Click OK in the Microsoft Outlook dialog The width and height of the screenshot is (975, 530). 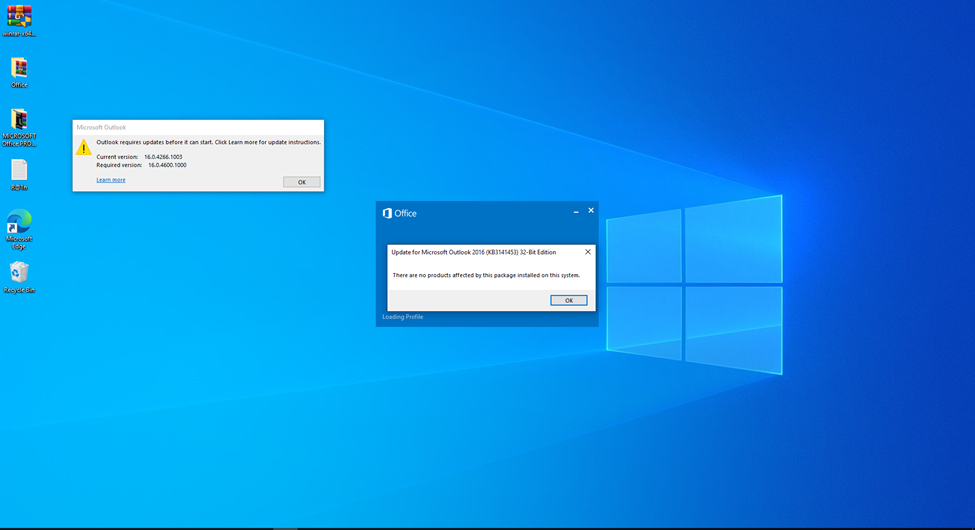[302, 182]
